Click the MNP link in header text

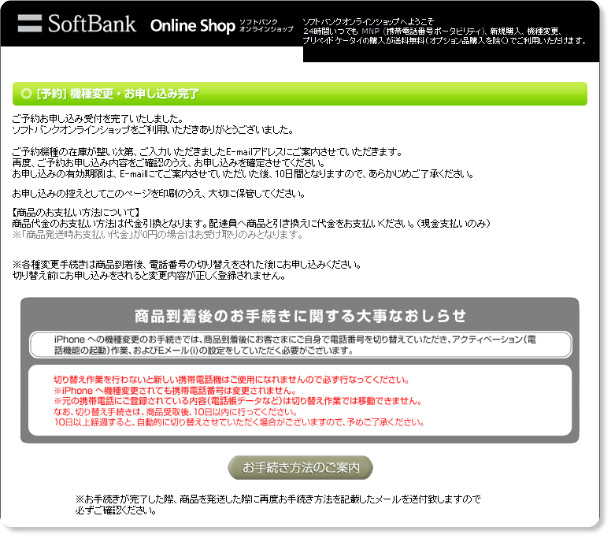coord(370,31)
